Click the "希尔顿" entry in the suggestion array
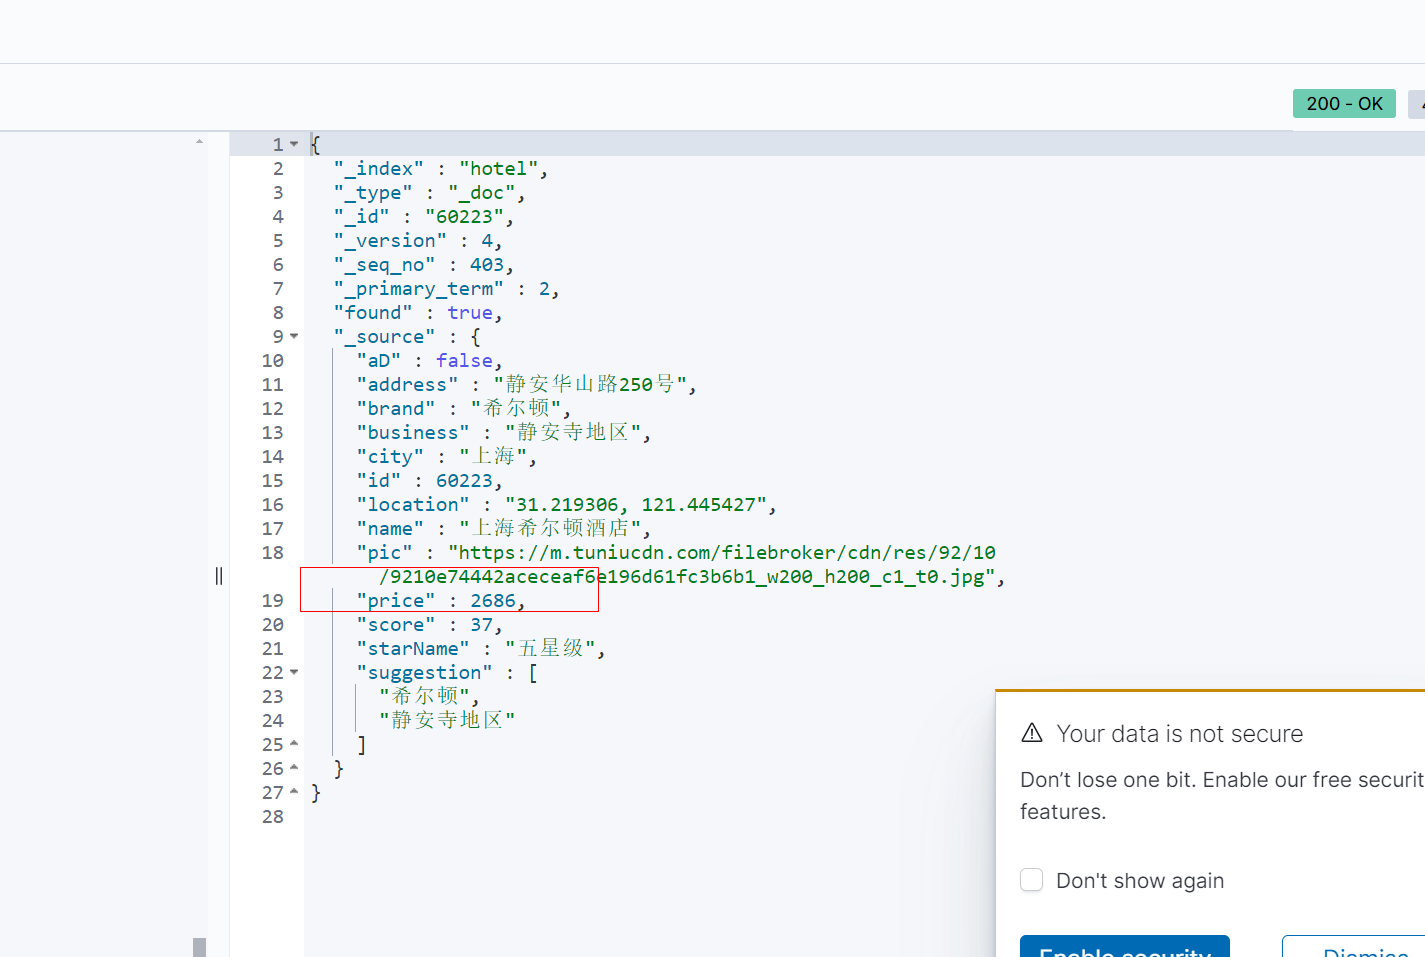Screen dimensions: 1425x957 (x=430, y=696)
